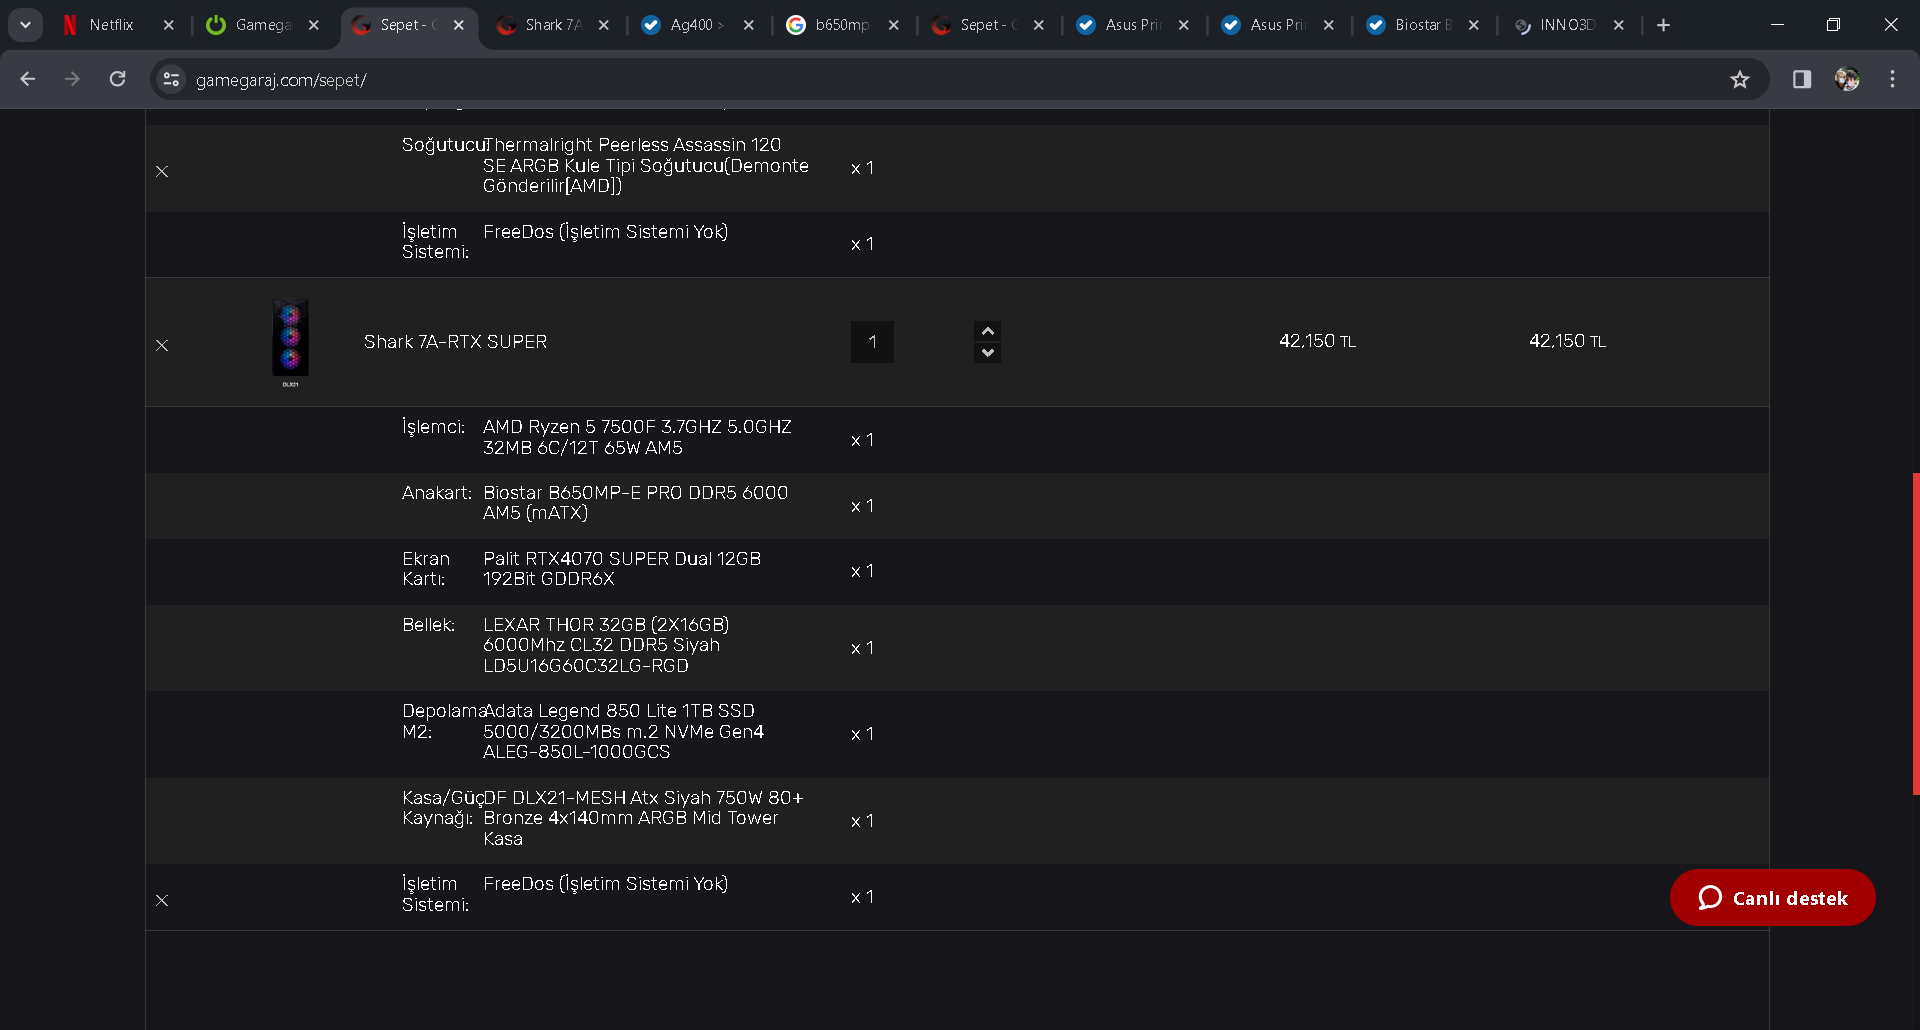This screenshot has height=1030, width=1920.
Task: Close the Biostar tab
Action: 1474,25
